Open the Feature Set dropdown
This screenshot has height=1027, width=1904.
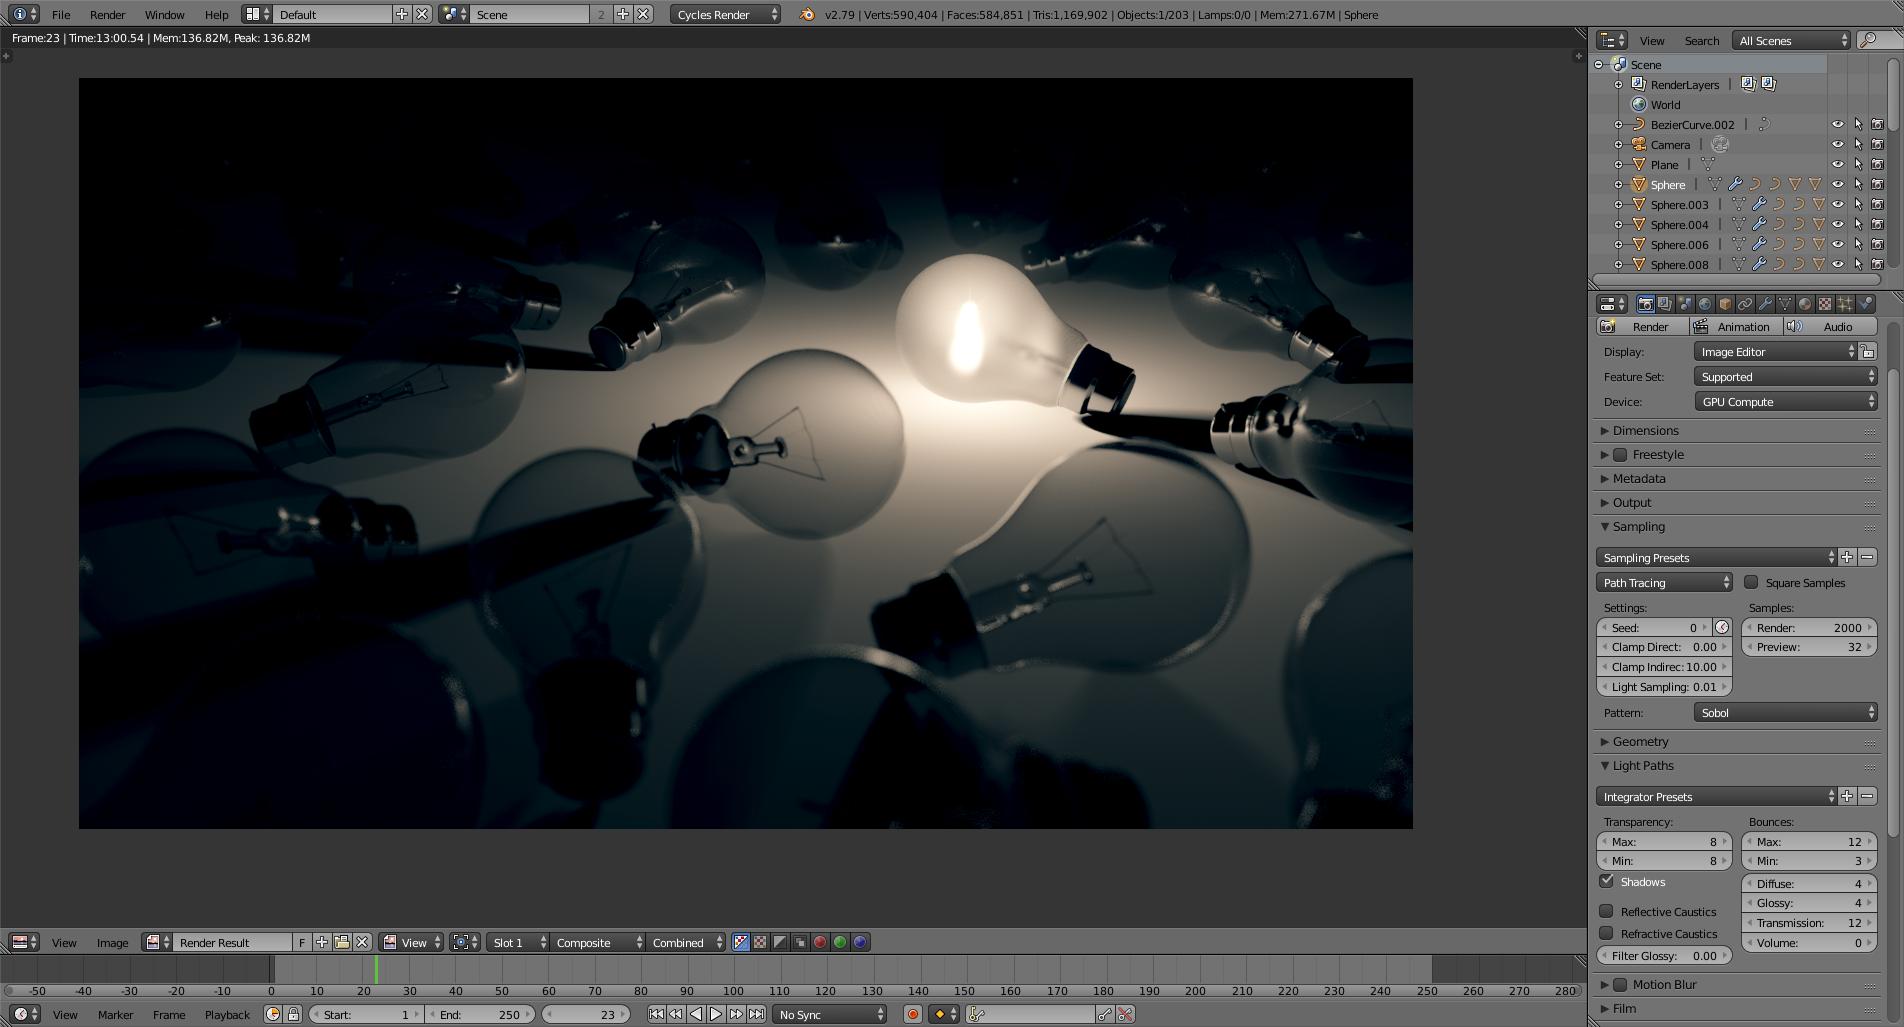pyautogui.click(x=1785, y=377)
